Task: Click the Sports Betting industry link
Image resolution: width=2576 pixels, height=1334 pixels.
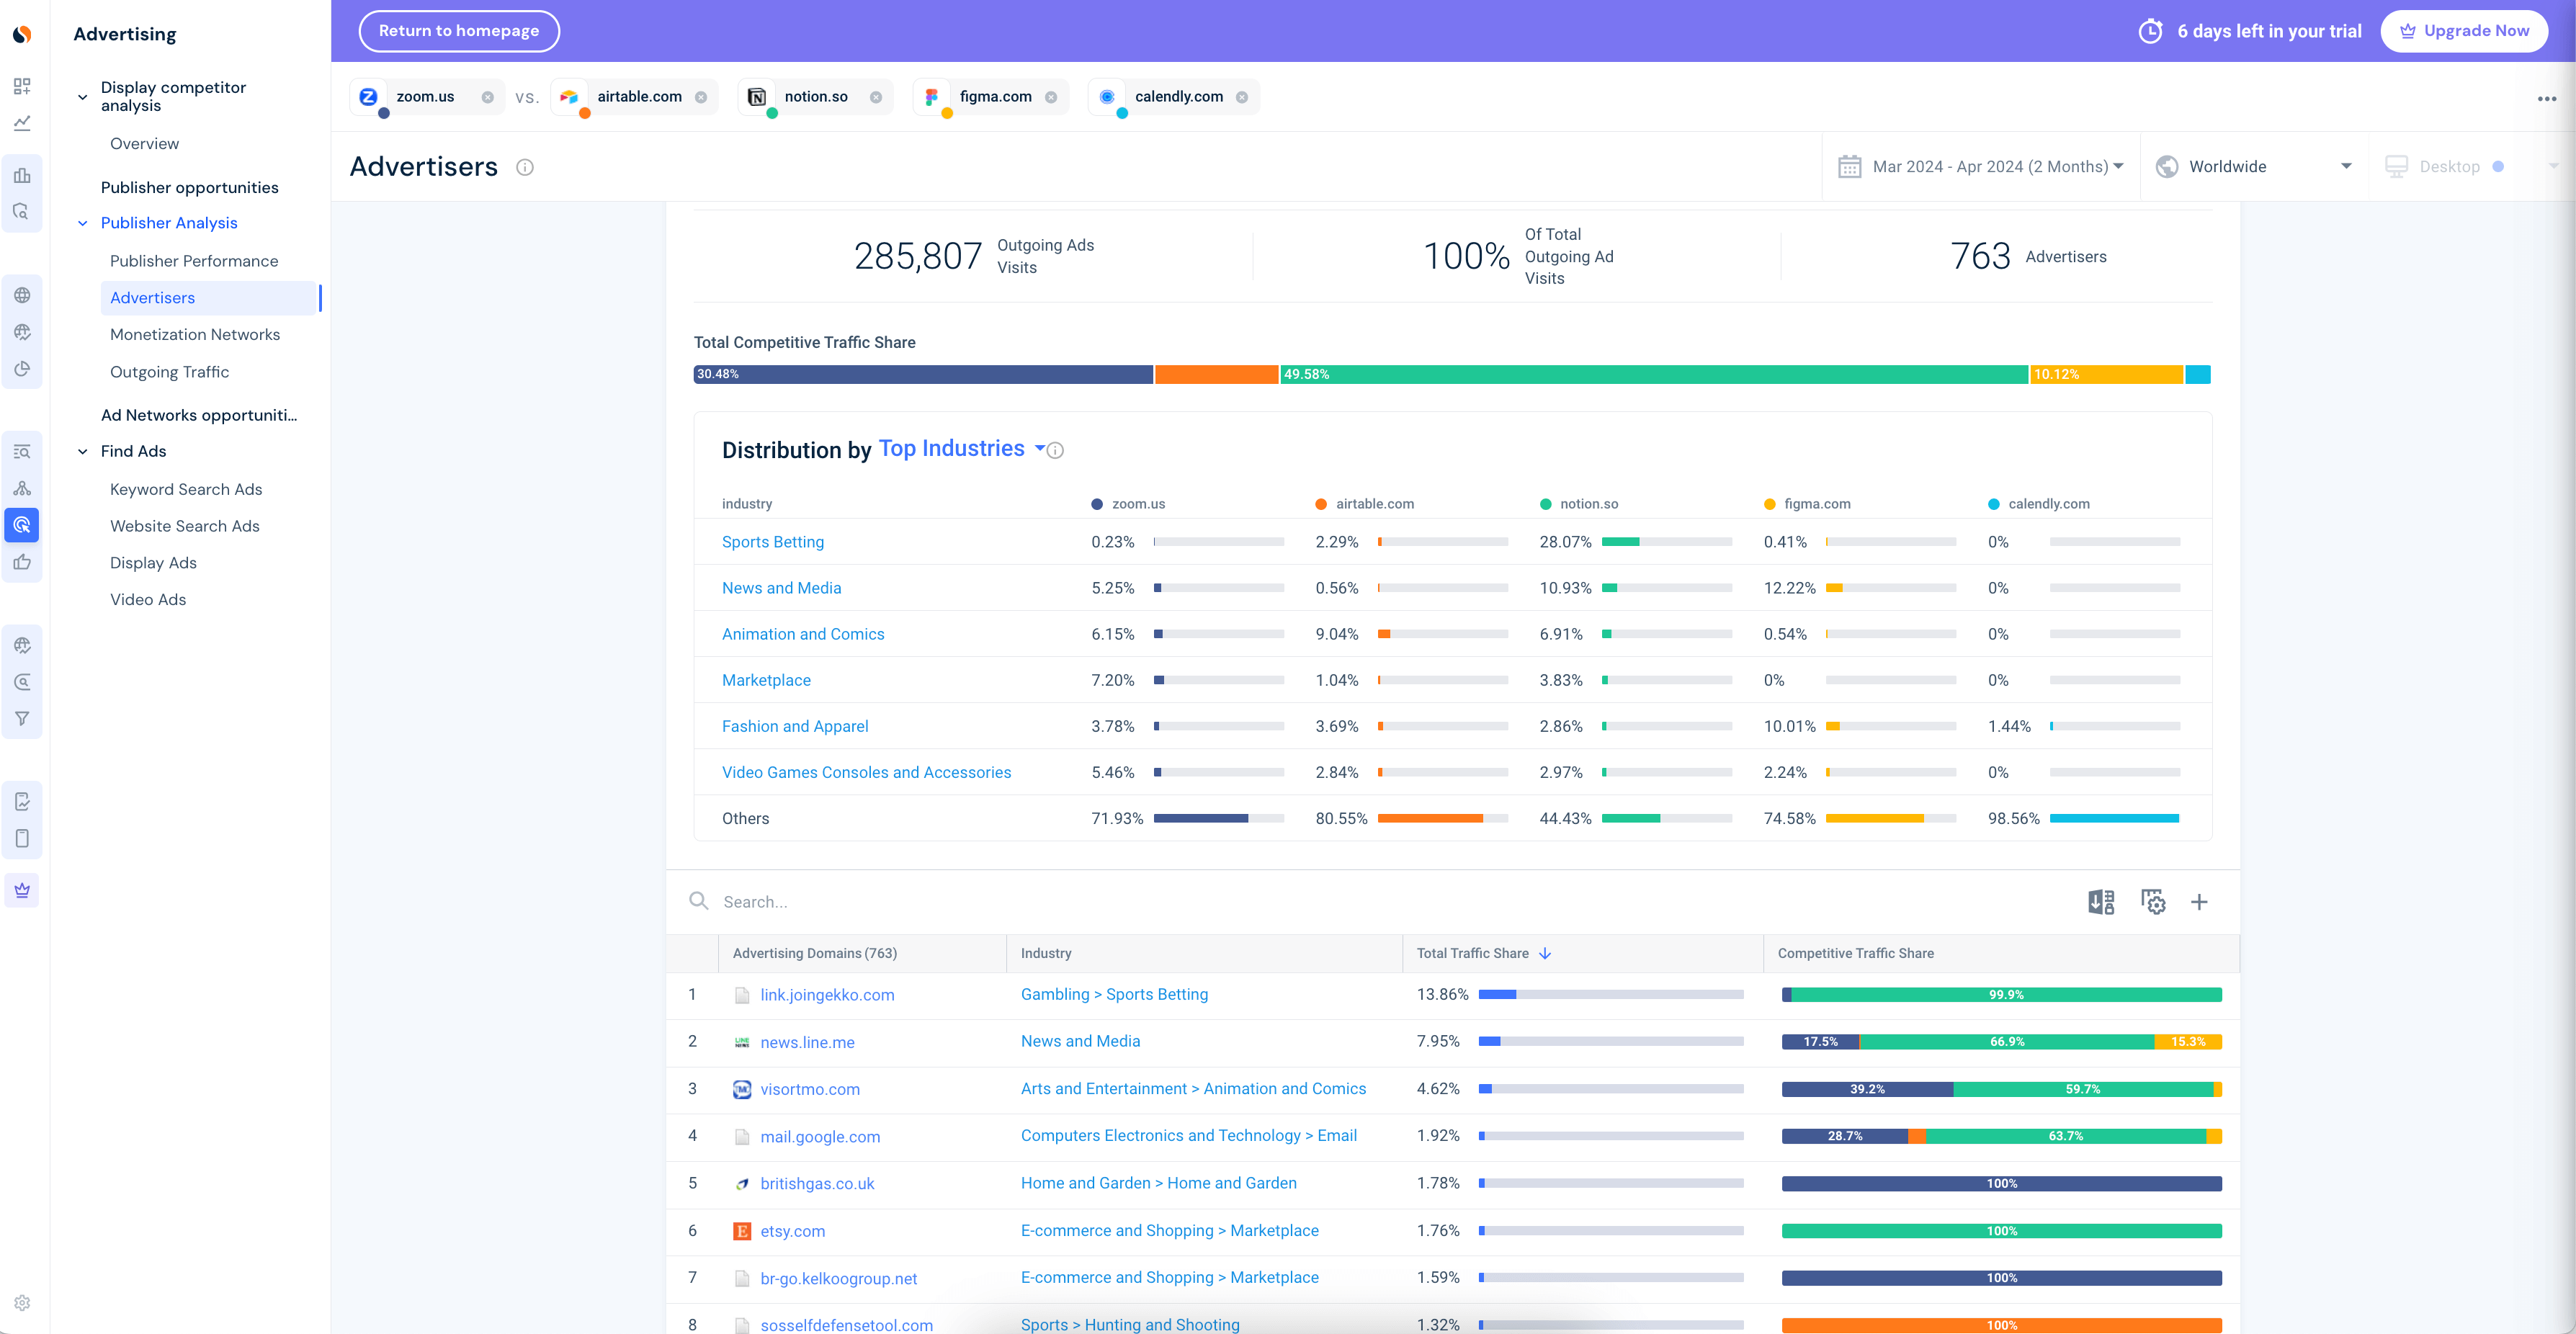Action: point(772,541)
